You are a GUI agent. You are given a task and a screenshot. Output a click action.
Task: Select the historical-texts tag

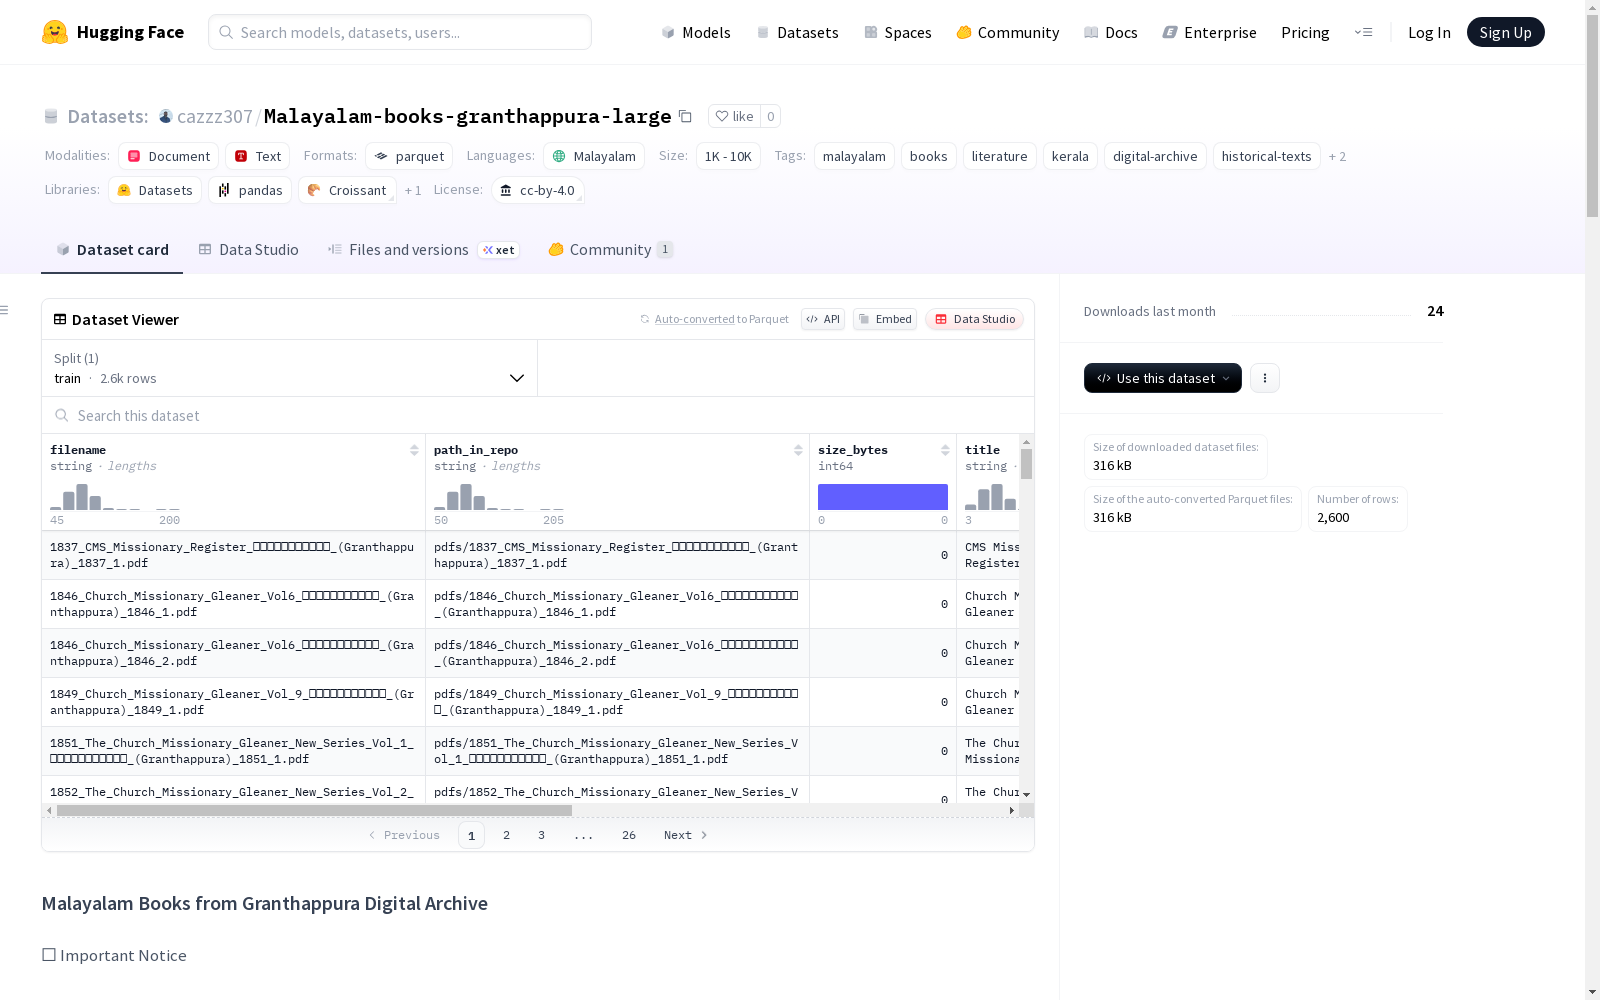coord(1266,156)
